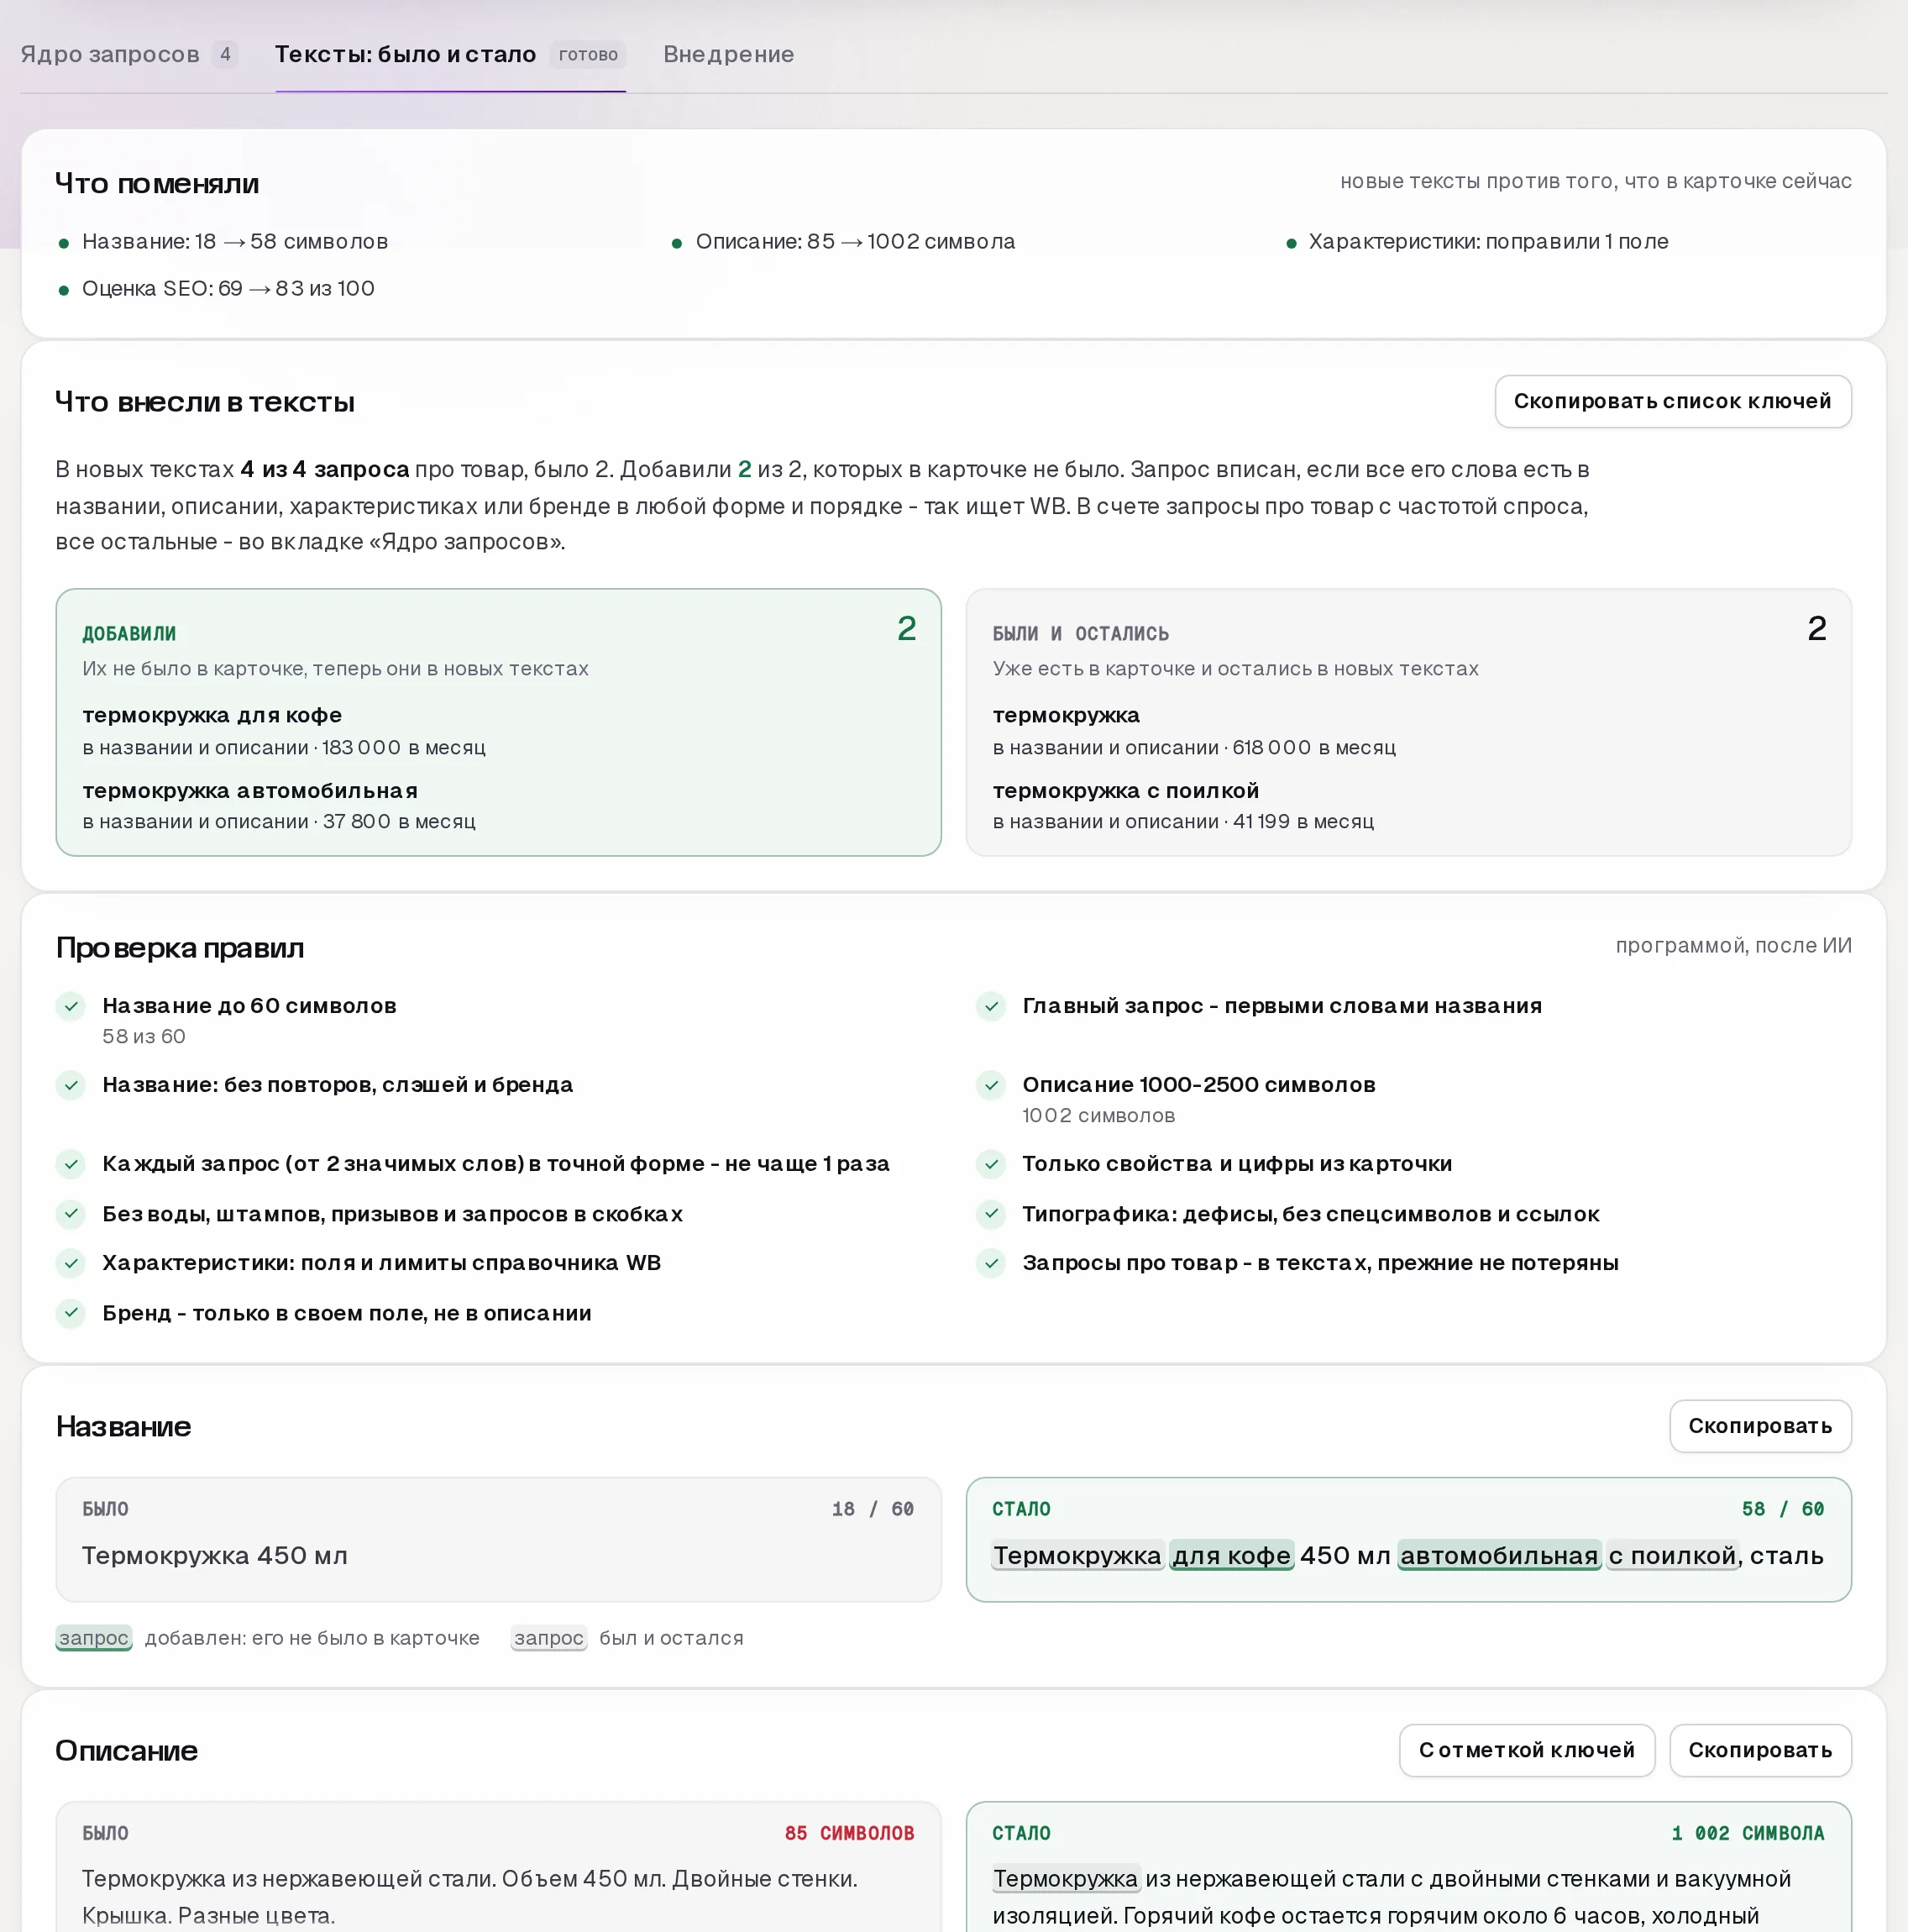Screen dimensions: 1908x1932
Task: Click check icon for Каждый запрос в точной форме
Action: (71, 1164)
